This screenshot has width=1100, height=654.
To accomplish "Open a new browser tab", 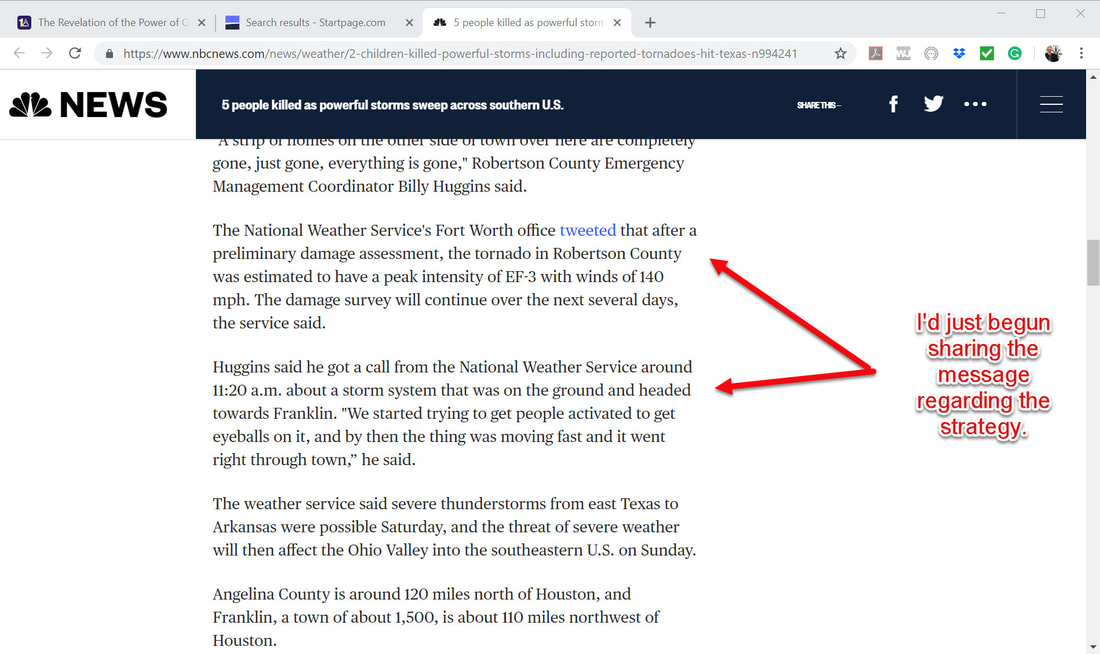I will (x=650, y=22).
